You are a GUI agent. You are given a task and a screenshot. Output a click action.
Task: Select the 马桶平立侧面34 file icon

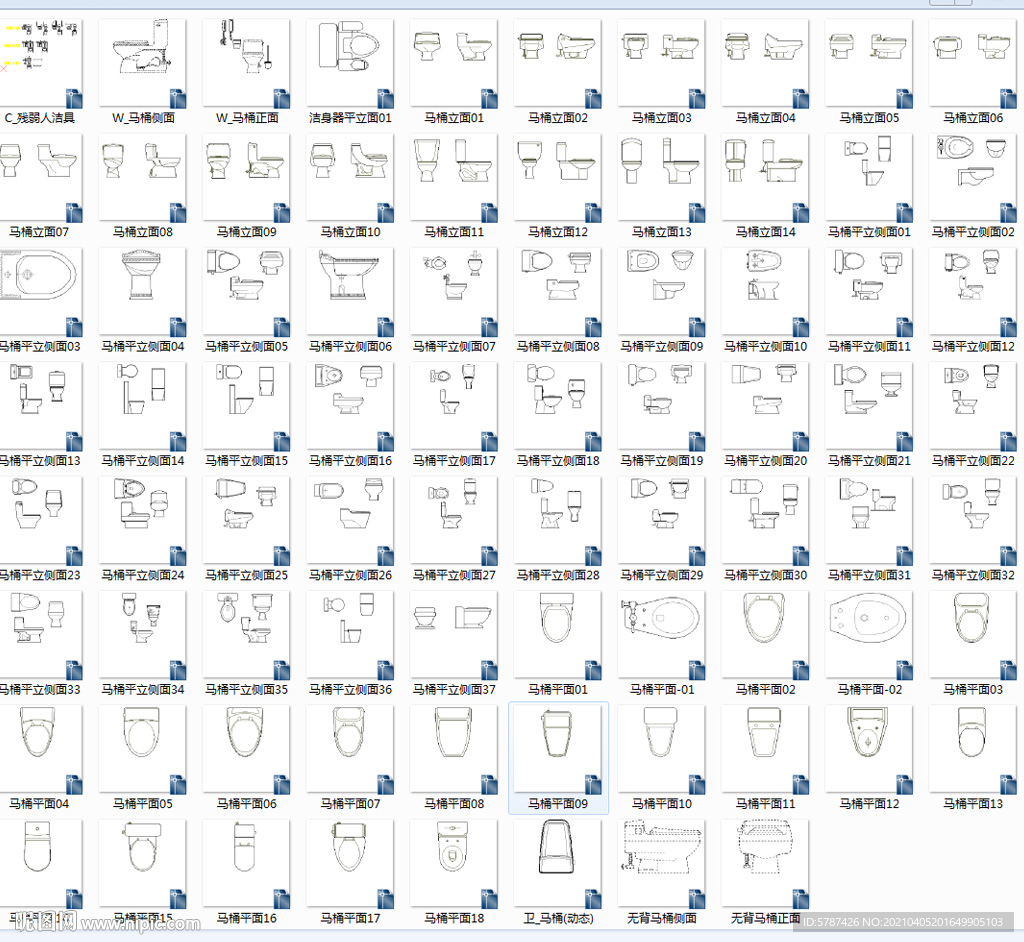pyautogui.click(x=143, y=635)
